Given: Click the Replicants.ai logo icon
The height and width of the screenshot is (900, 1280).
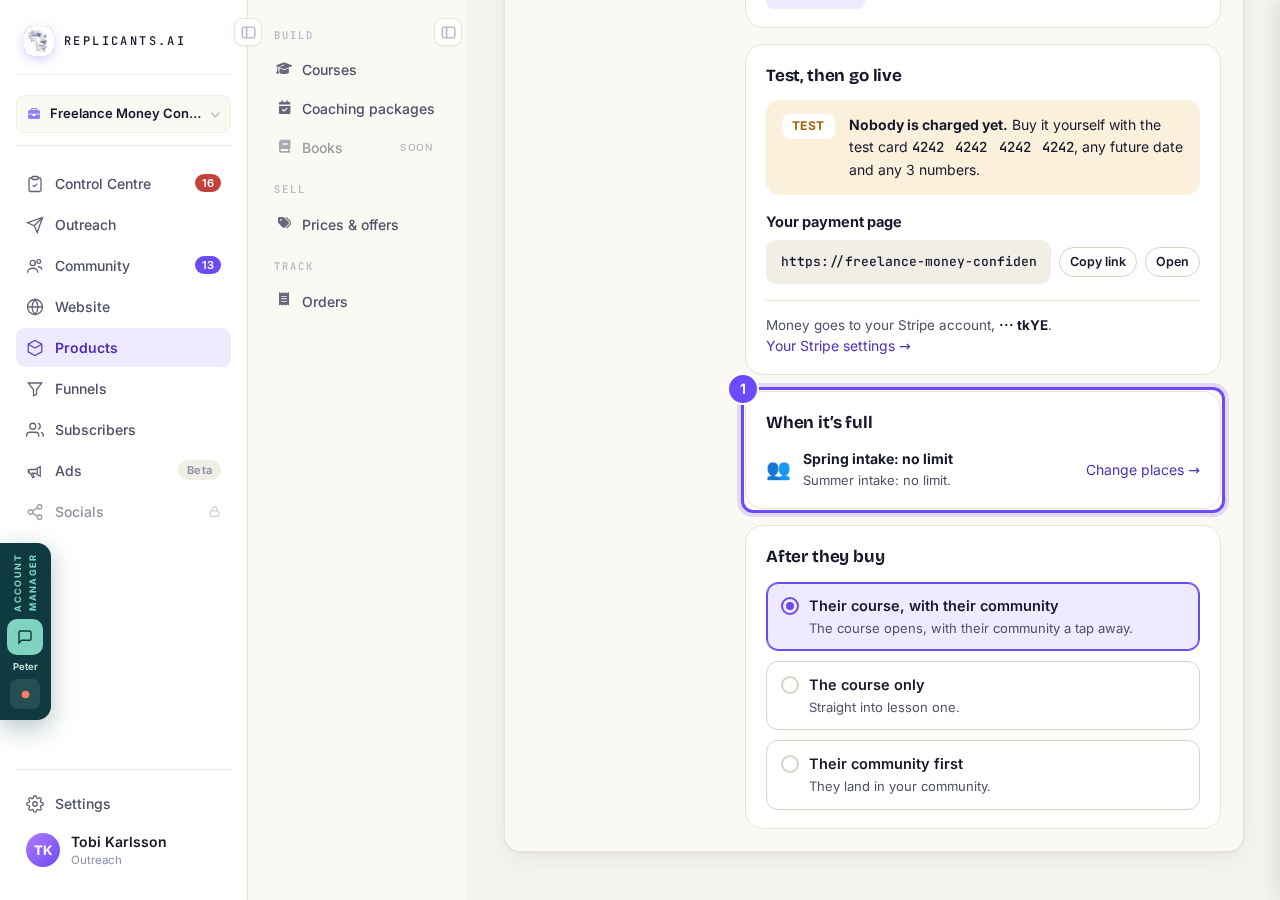Looking at the screenshot, I should (x=39, y=41).
